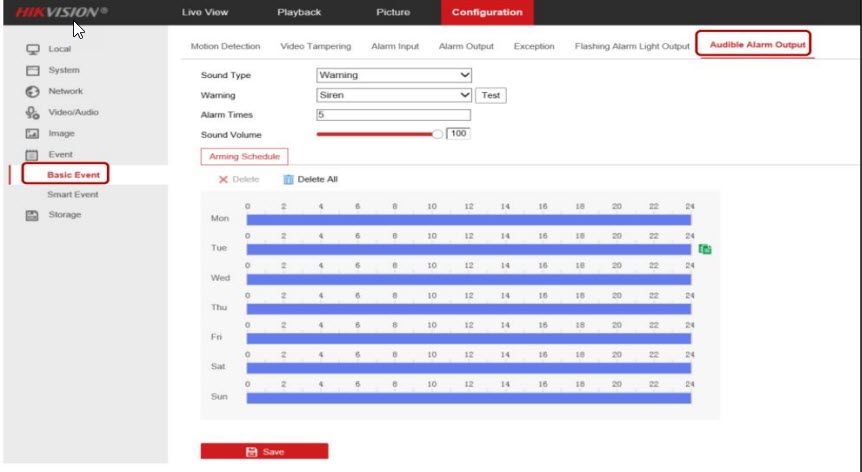Click the Sound Volume slider handle

pos(437,133)
